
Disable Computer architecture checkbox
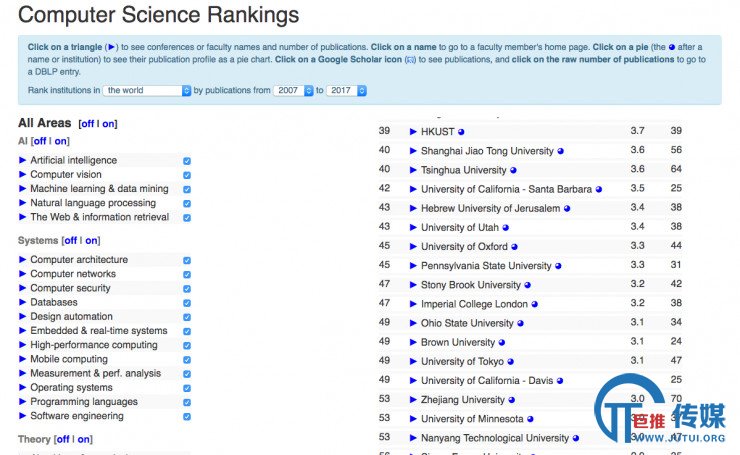pyautogui.click(x=187, y=261)
